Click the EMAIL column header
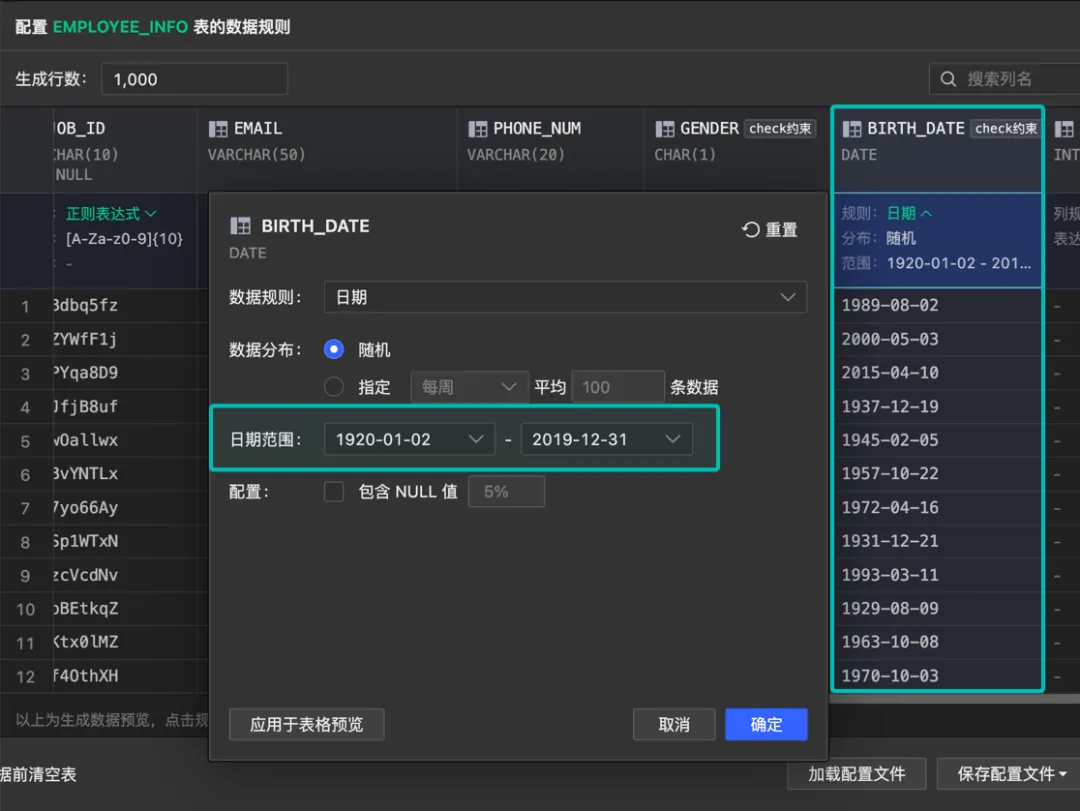Image resolution: width=1080 pixels, height=811 pixels. tap(326, 149)
